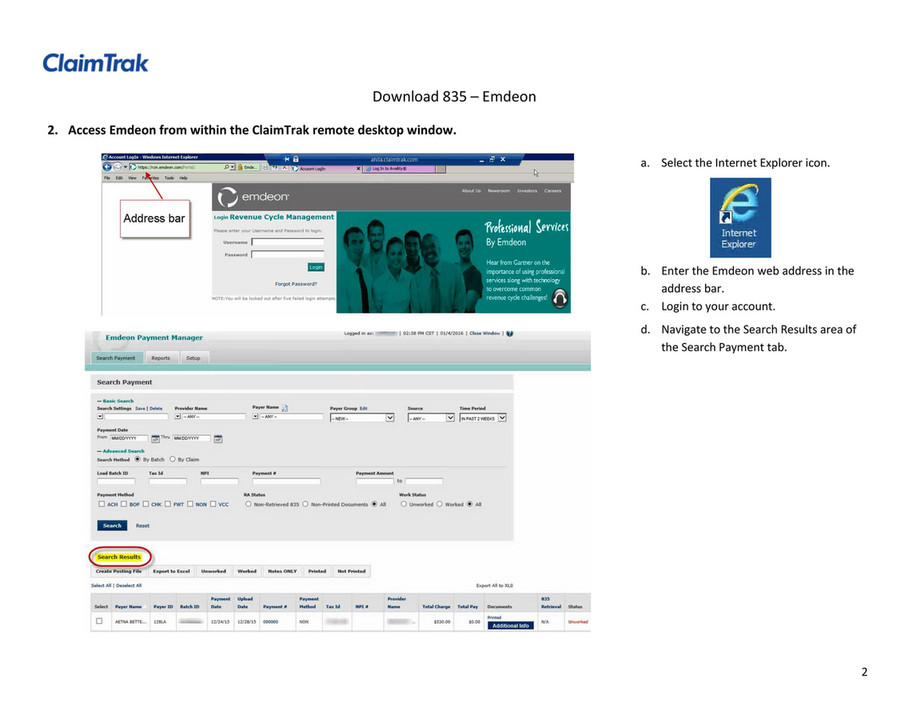Viewport: 909px width, 703px height.
Task: Click the Create Posting File button
Action: [x=119, y=571]
